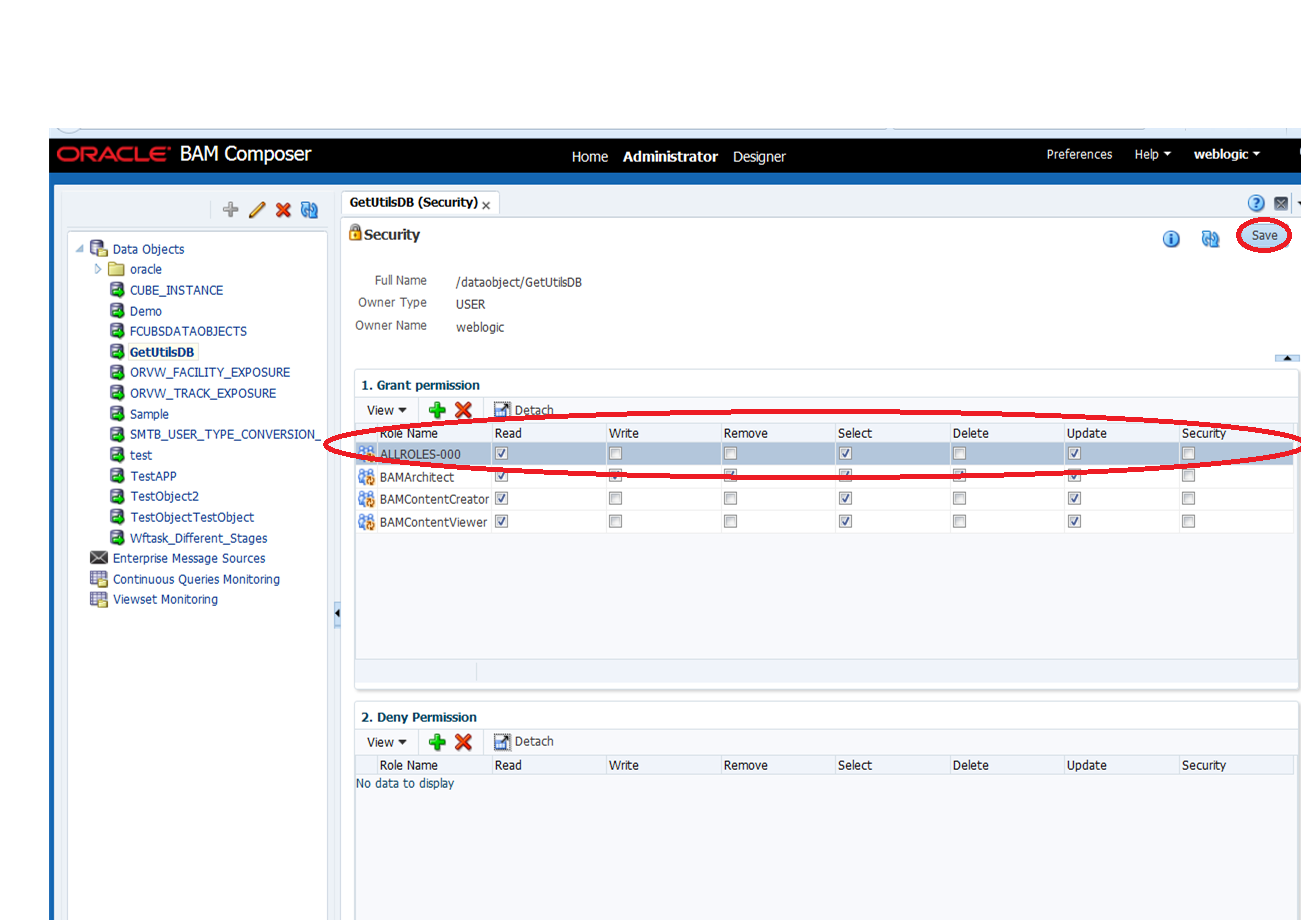Click the BAMArchitect role icon
This screenshot has width=1301, height=920.
[x=367, y=477]
